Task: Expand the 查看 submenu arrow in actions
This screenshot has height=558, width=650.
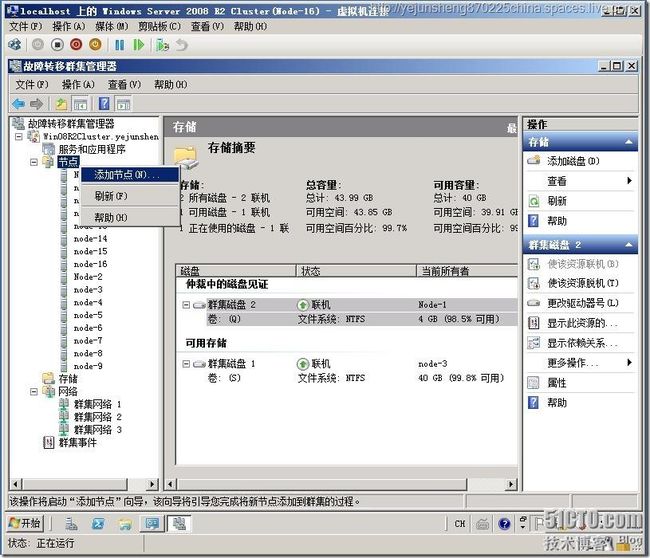Action: coord(629,181)
